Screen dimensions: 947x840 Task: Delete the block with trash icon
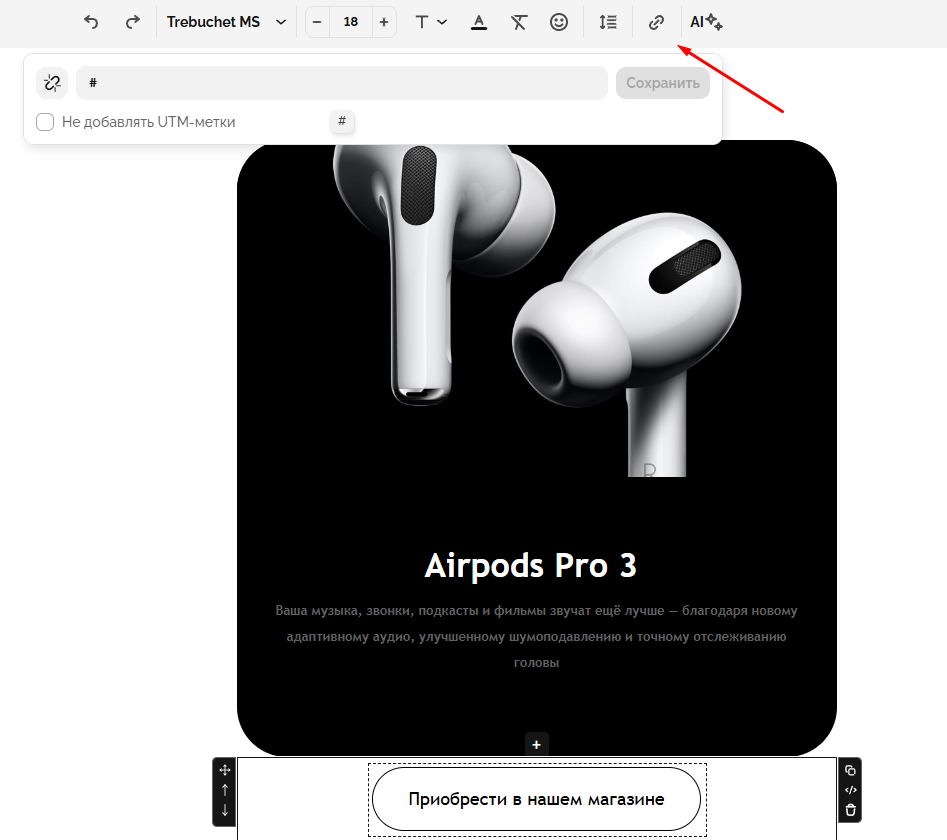[850, 810]
